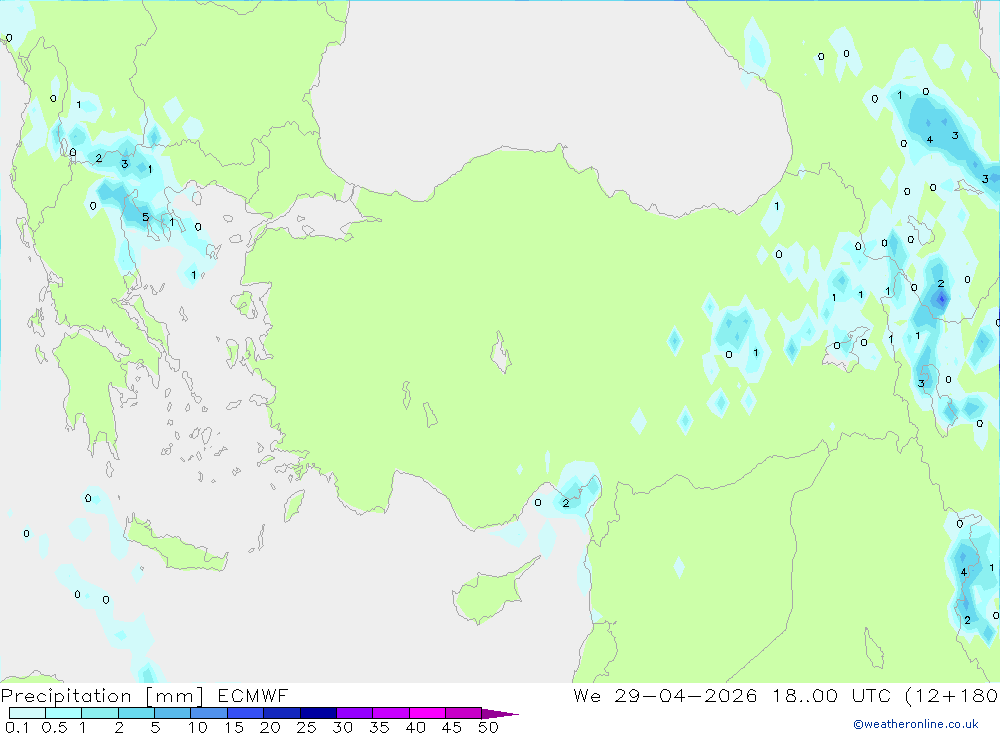Click the '10' legend scale label
1000x733 pixels.
(198, 727)
